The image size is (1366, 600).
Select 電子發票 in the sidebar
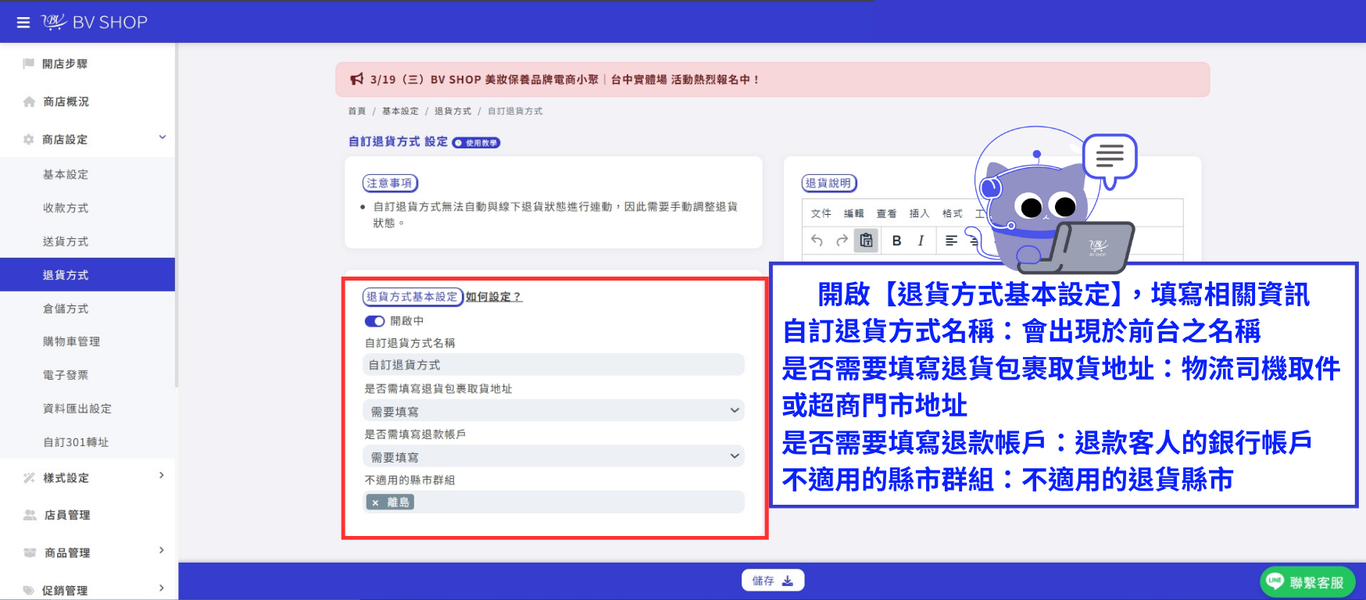coord(66,375)
